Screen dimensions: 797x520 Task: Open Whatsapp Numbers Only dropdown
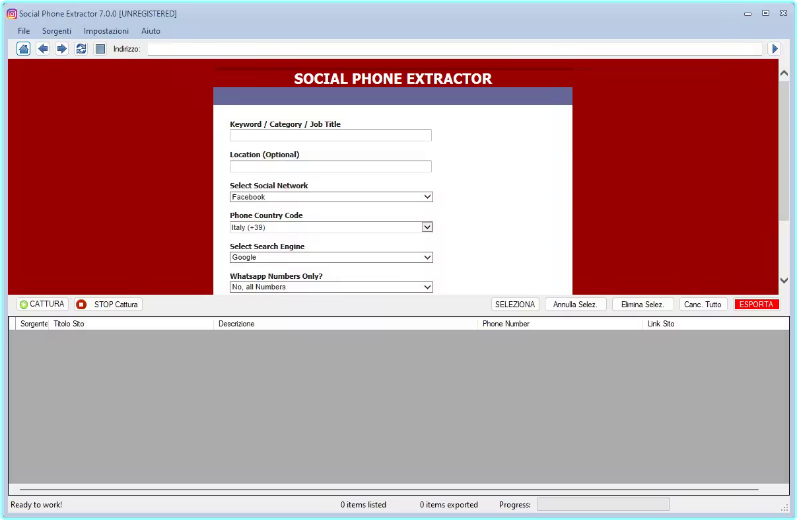point(331,287)
